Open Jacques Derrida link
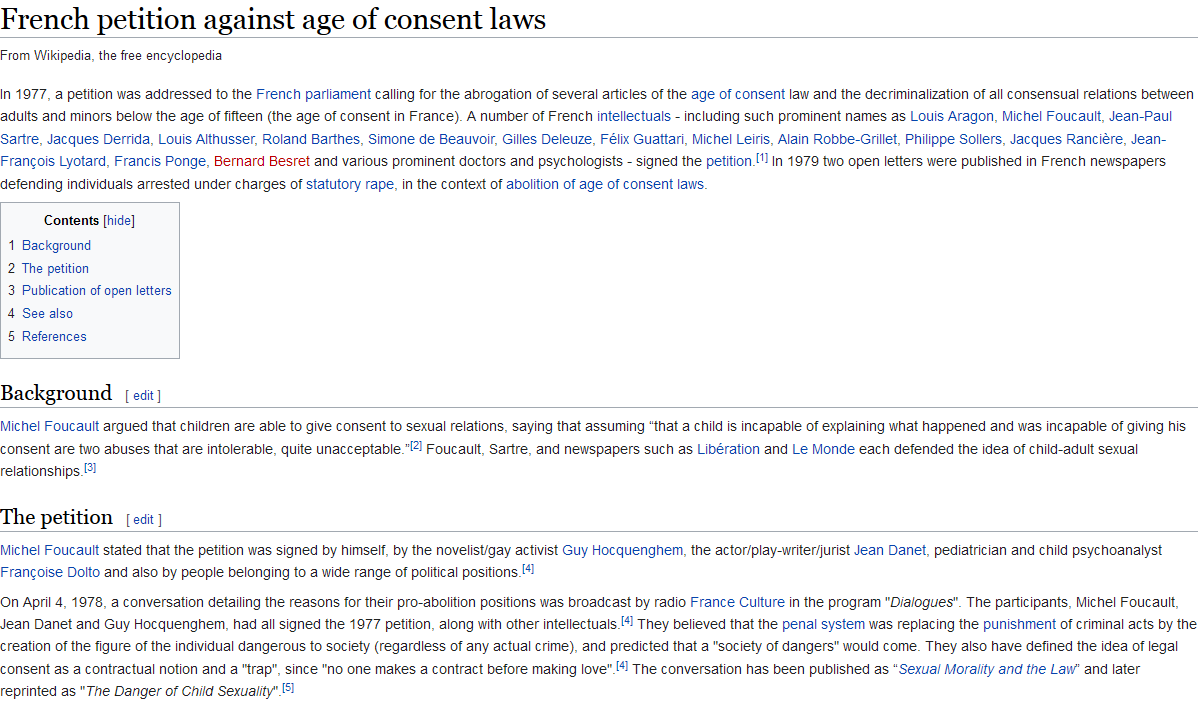Viewport: 1198px width, 703px height. point(99,139)
